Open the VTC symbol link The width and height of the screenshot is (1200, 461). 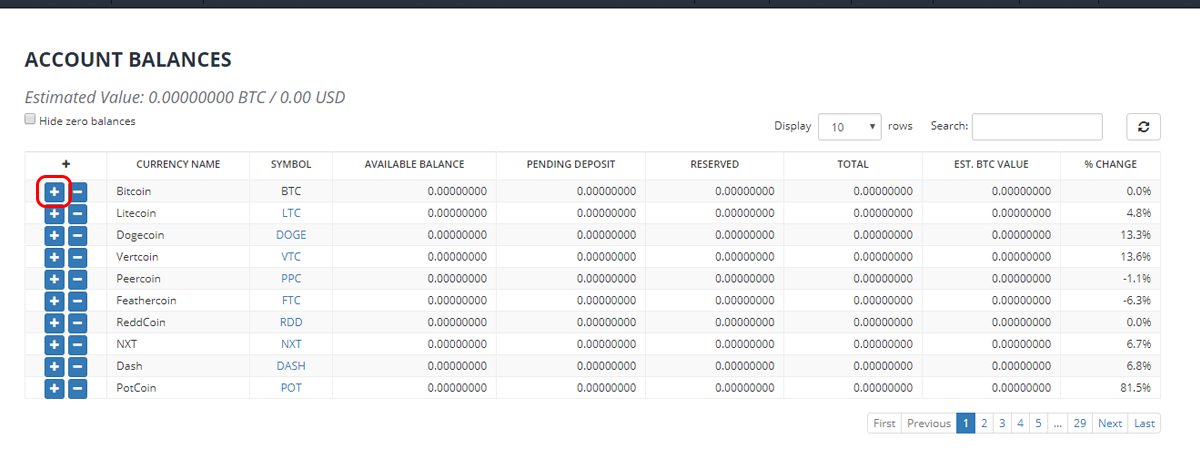pos(291,257)
